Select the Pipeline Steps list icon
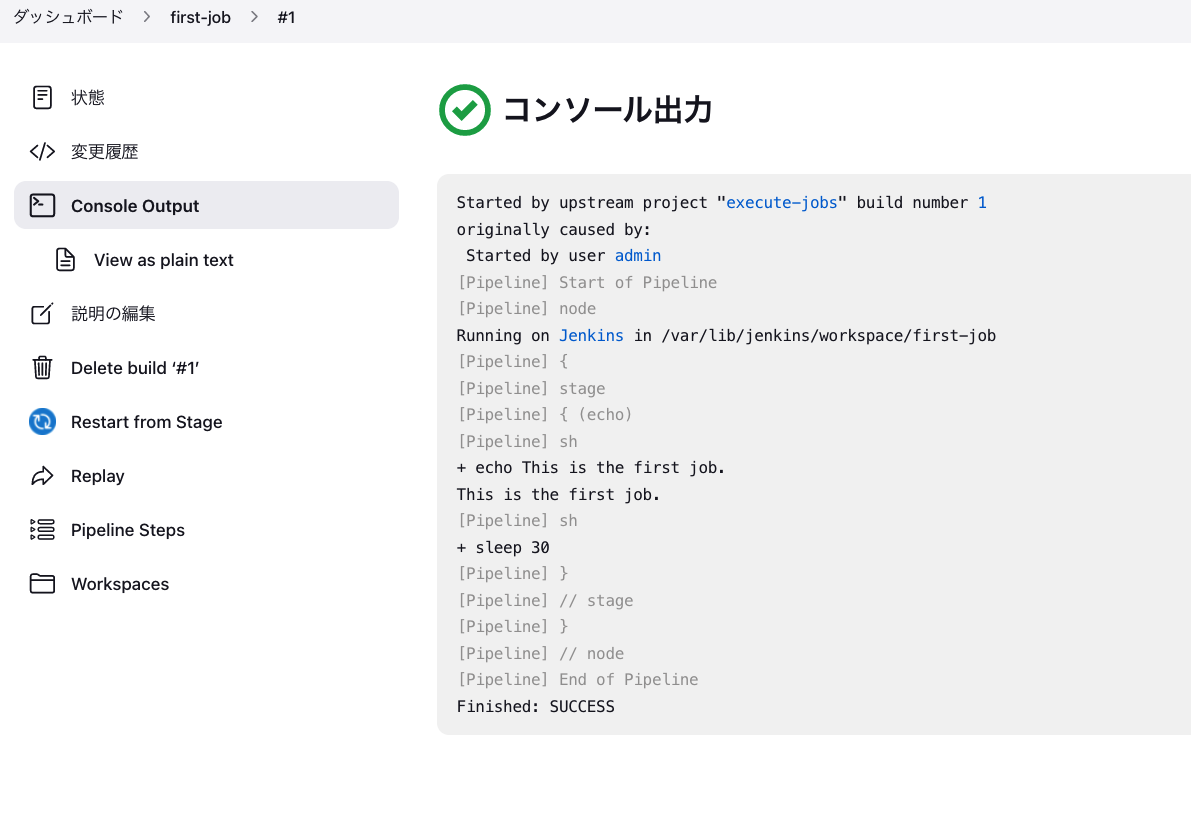This screenshot has width=1191, height=814. [41, 529]
